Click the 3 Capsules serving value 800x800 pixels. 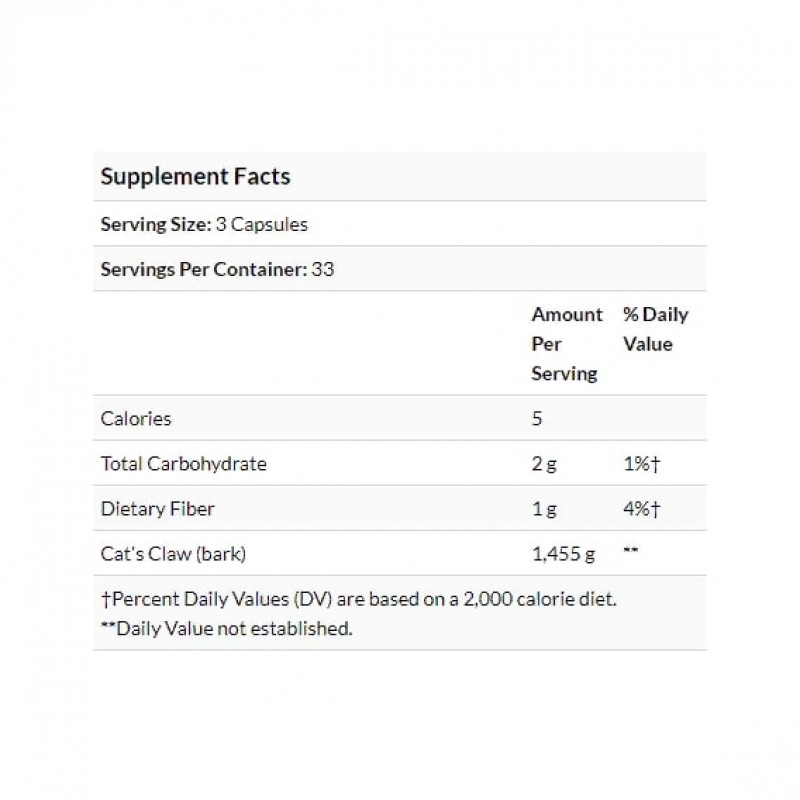pos(261,224)
